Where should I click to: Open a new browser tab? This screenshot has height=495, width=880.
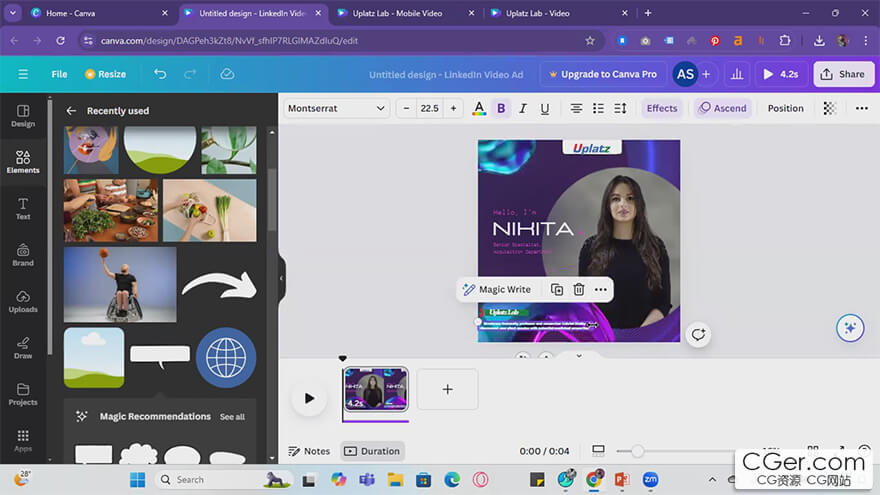[648, 13]
